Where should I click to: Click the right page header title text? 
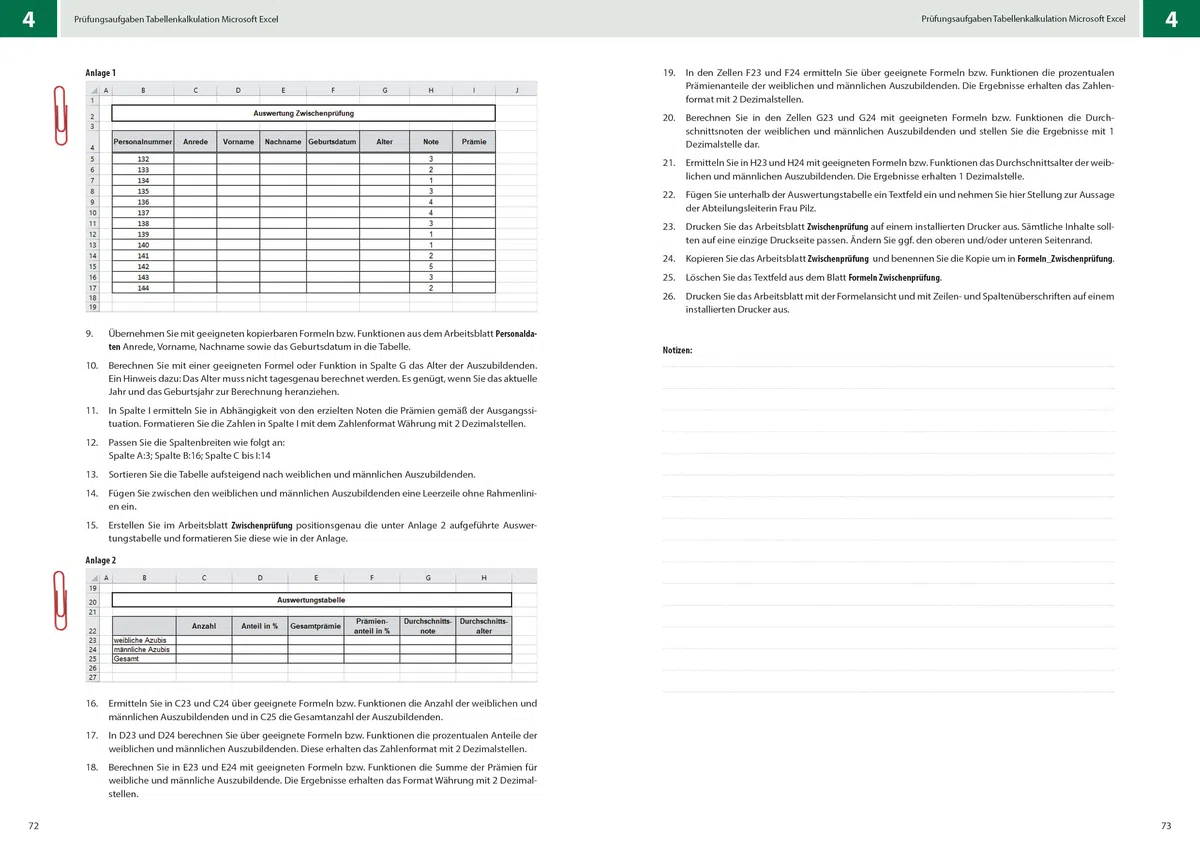tap(1023, 19)
